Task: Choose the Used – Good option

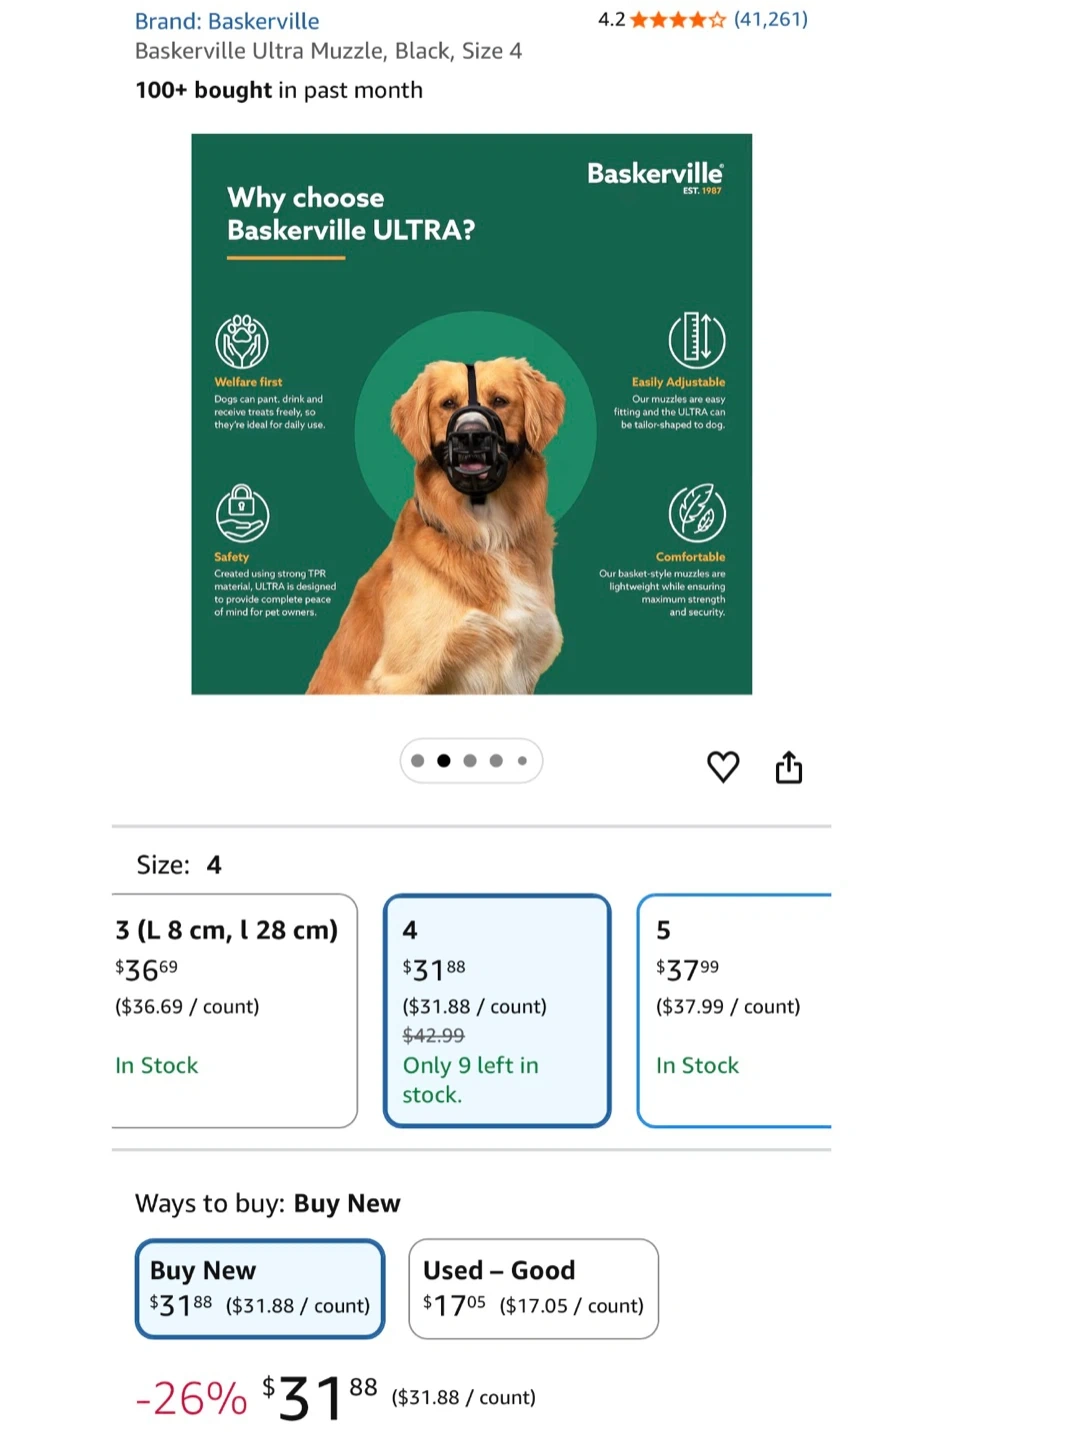Action: (533, 1289)
